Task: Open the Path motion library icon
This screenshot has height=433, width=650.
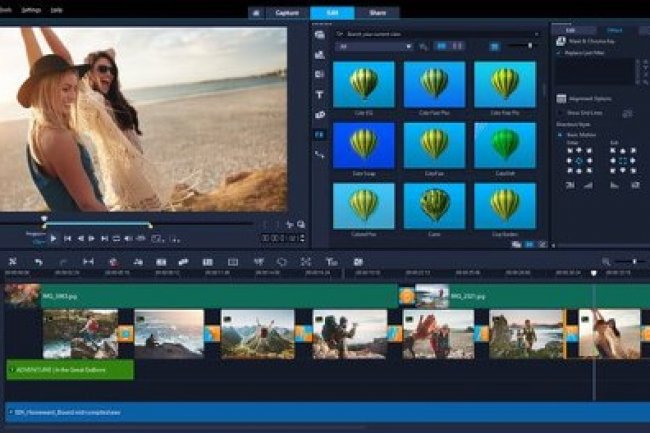Action: pyautogui.click(x=320, y=154)
